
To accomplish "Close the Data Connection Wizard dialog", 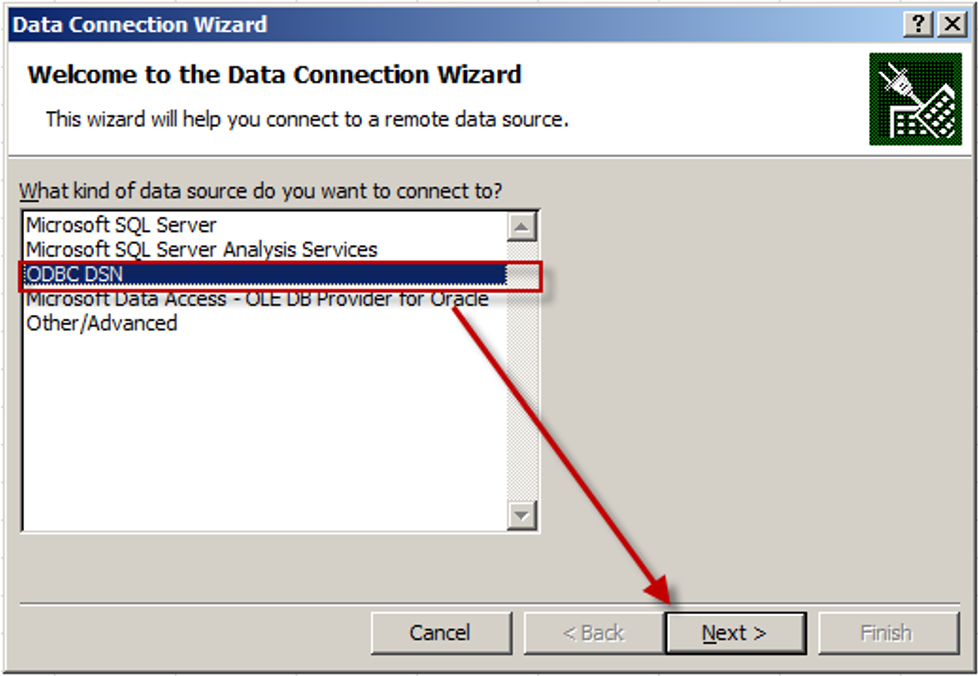I will (950, 25).
